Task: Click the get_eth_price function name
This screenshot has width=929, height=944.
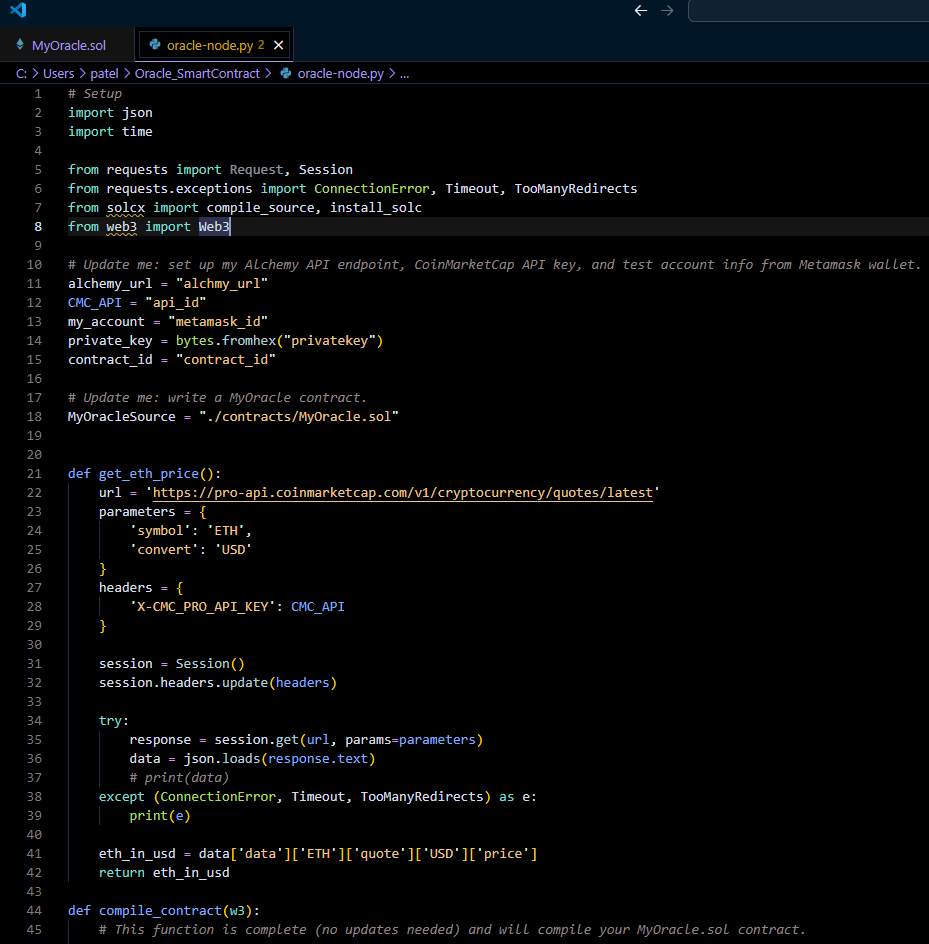Action: [149, 474]
